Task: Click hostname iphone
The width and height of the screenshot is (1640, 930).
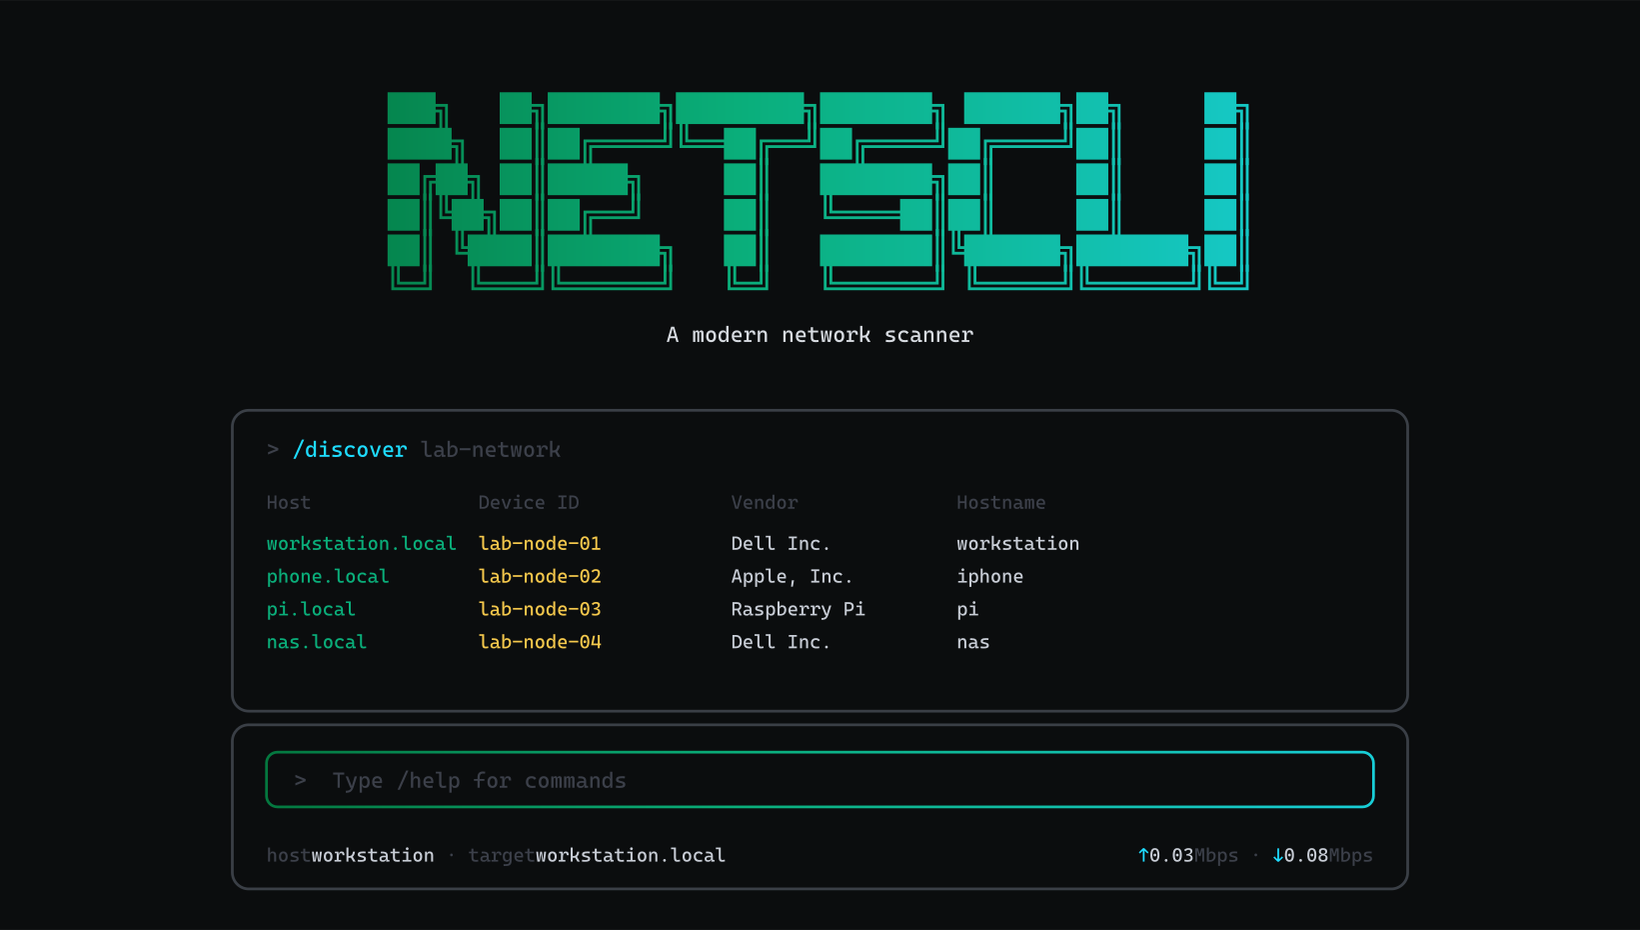Action: point(990,577)
